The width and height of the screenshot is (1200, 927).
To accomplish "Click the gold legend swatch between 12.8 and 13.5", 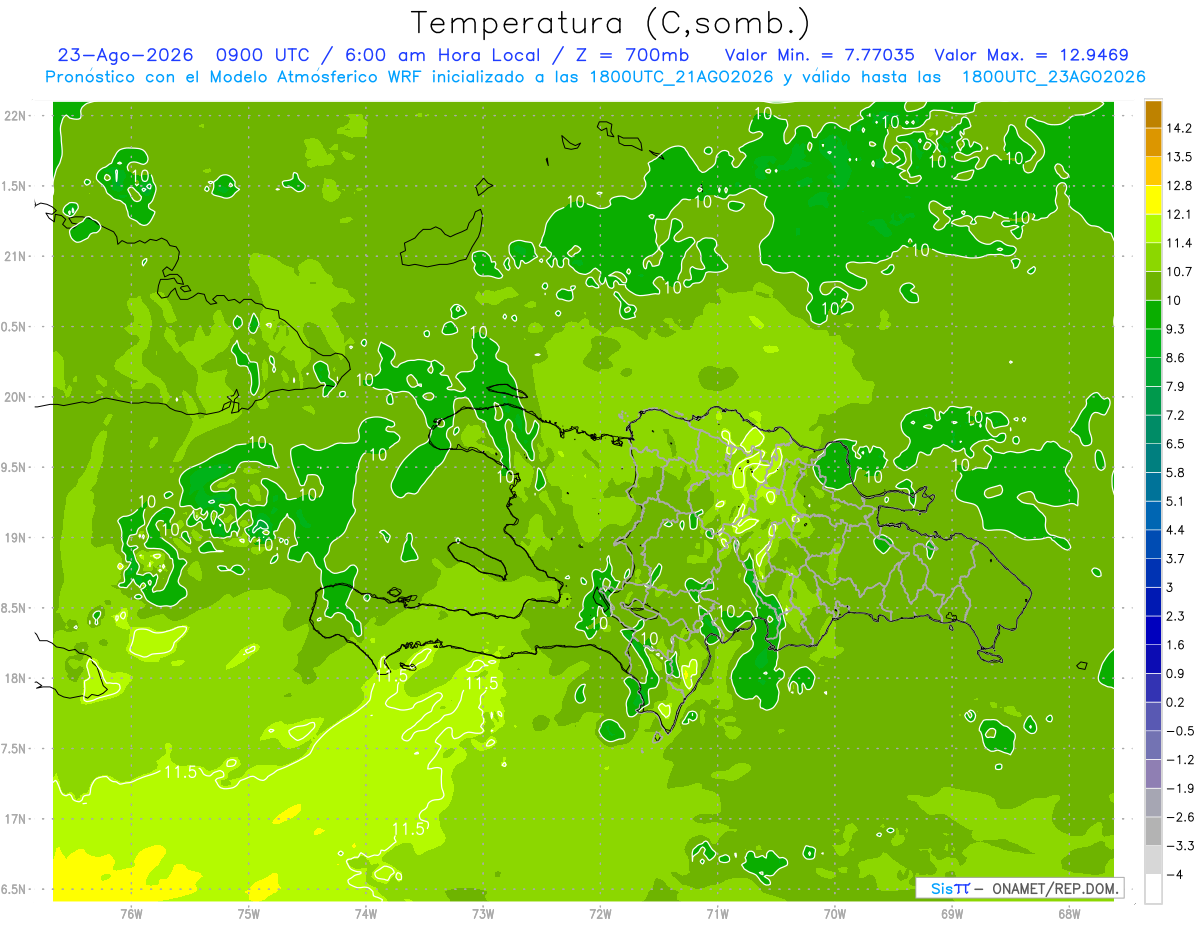I will click(1153, 171).
